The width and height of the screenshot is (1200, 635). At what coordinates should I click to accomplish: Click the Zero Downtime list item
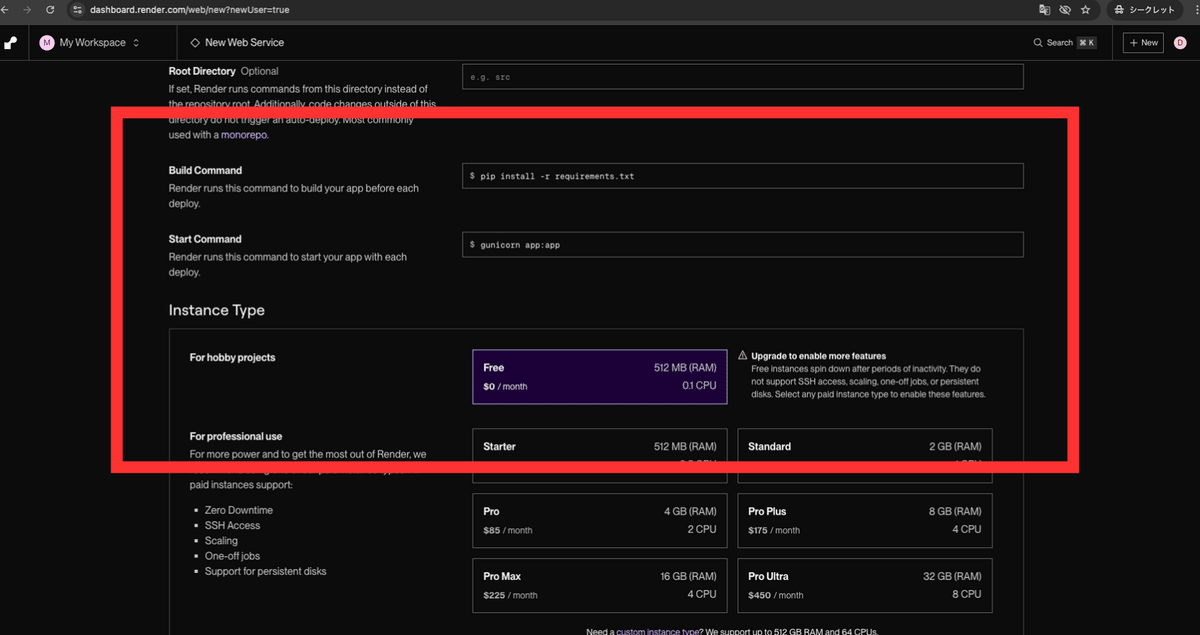[239, 510]
